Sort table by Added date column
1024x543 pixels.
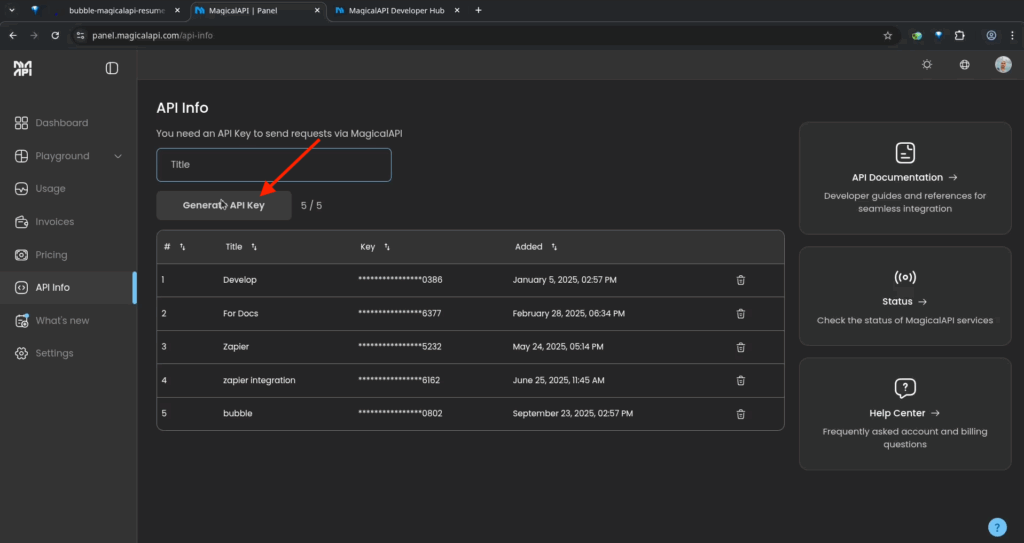[x=554, y=247]
